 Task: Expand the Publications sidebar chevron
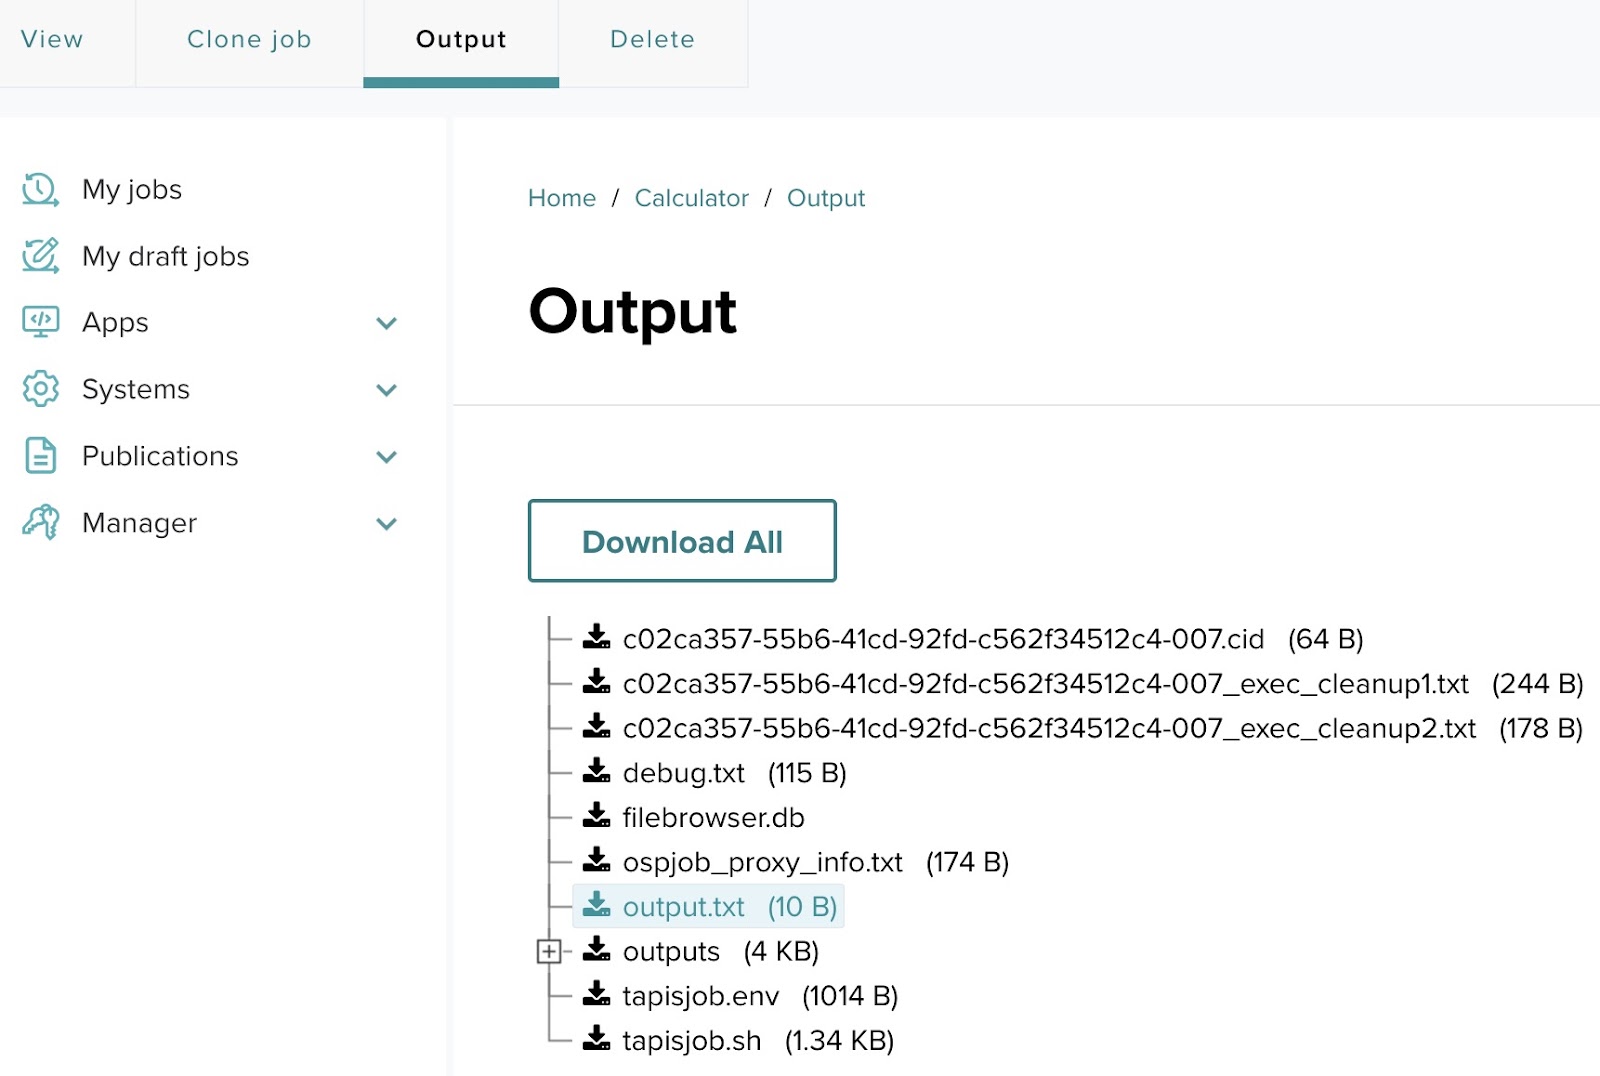click(x=386, y=457)
